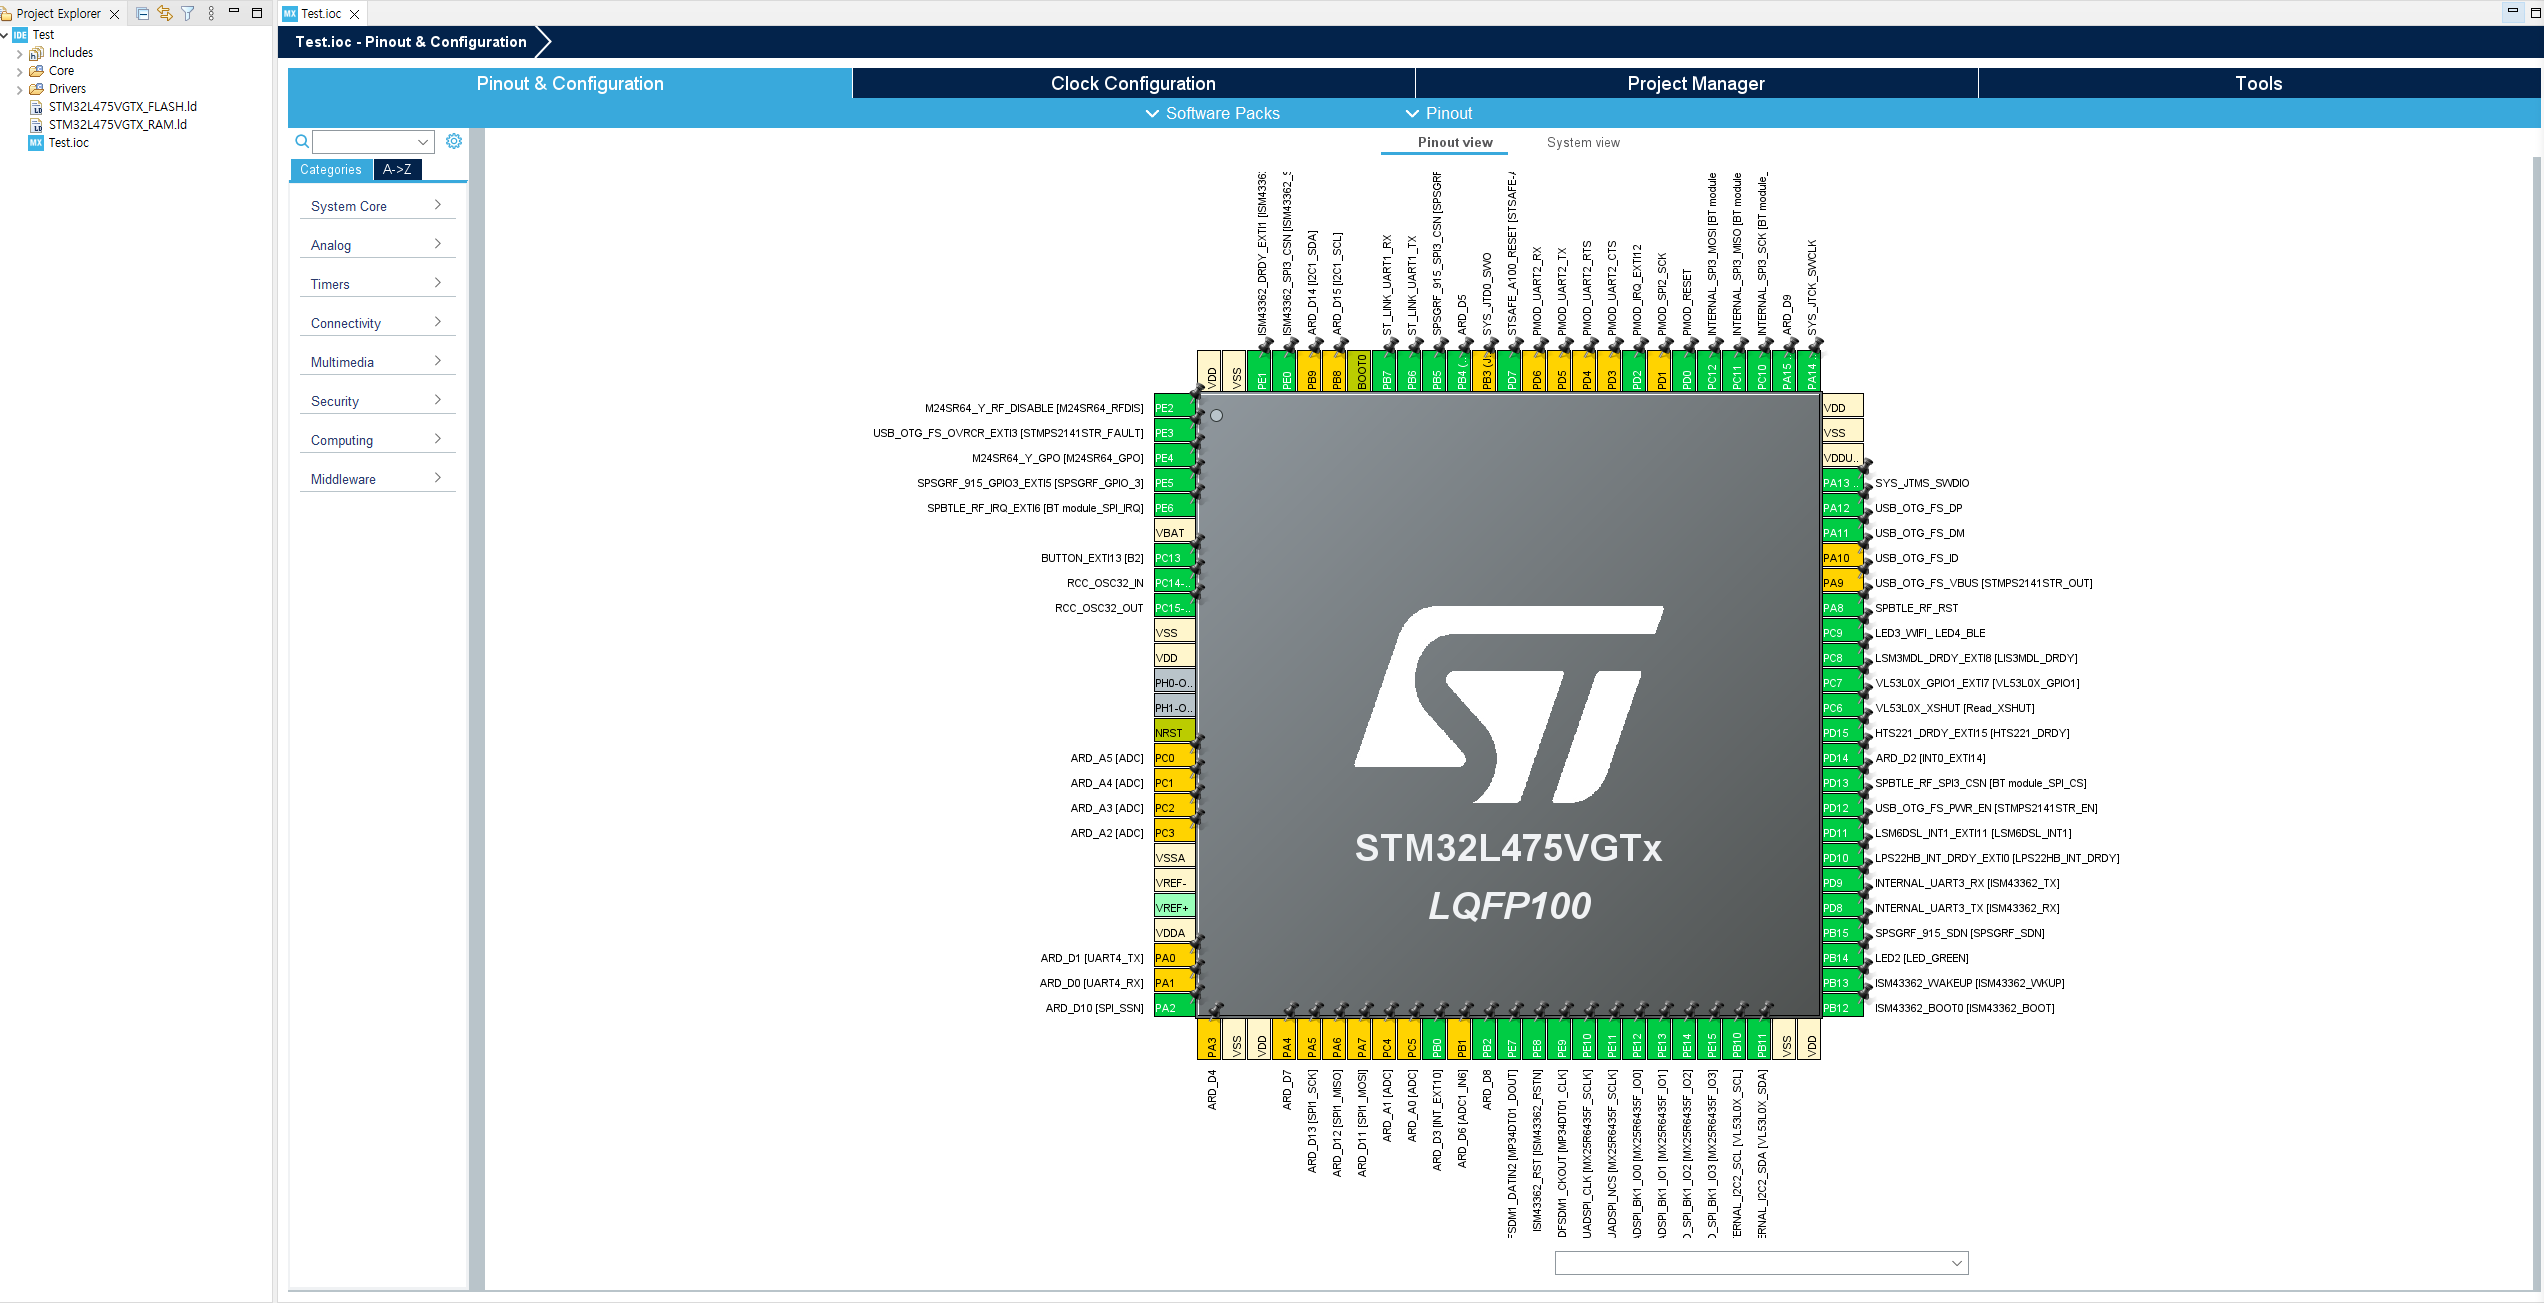Screen dimensions: 2544x1303
Task: Select the STM32L475VGTX_FLASH.ld linker file
Action: point(122,107)
